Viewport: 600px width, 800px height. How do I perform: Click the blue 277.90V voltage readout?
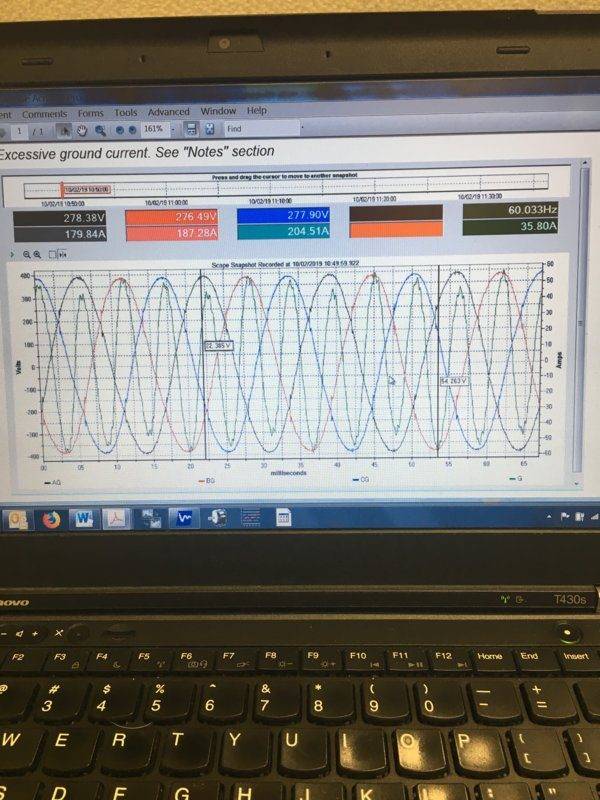(283, 215)
